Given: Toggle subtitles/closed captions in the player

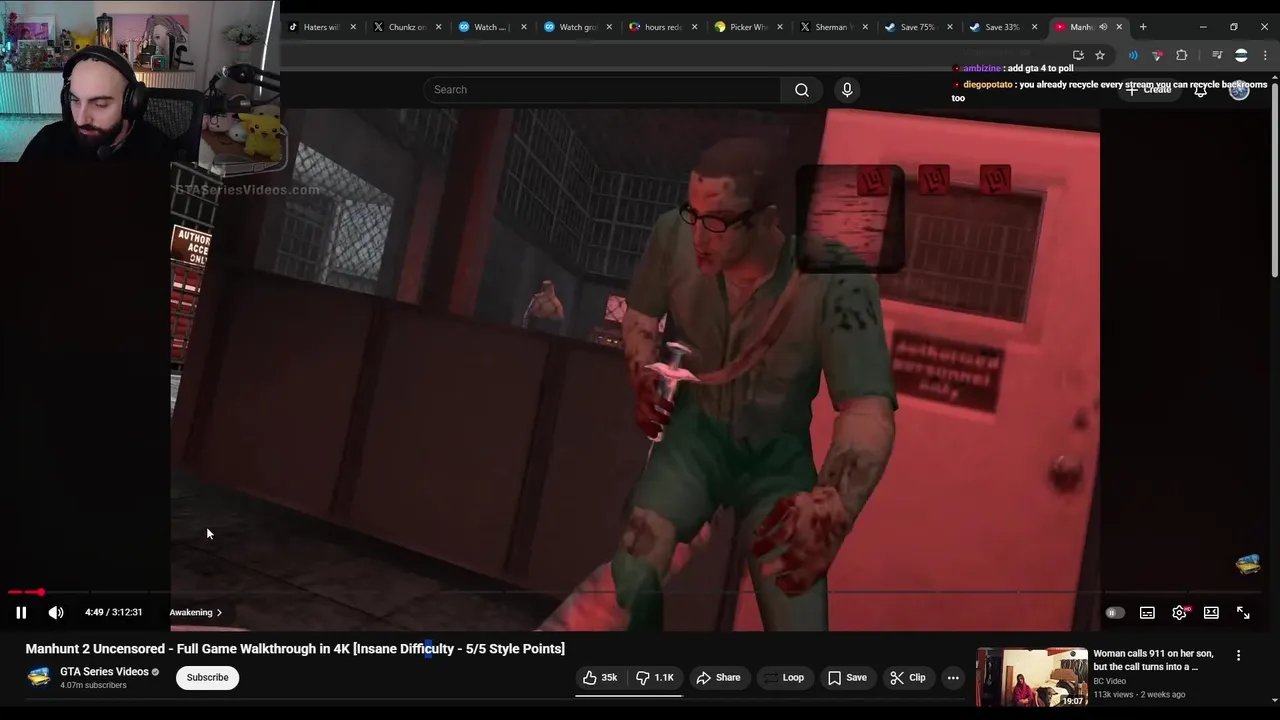Looking at the screenshot, I should [1147, 612].
